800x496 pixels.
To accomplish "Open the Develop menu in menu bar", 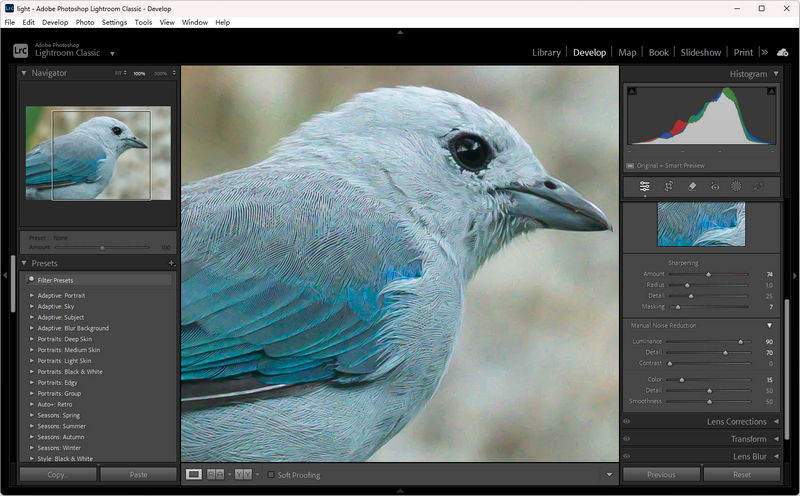I will pyautogui.click(x=55, y=22).
